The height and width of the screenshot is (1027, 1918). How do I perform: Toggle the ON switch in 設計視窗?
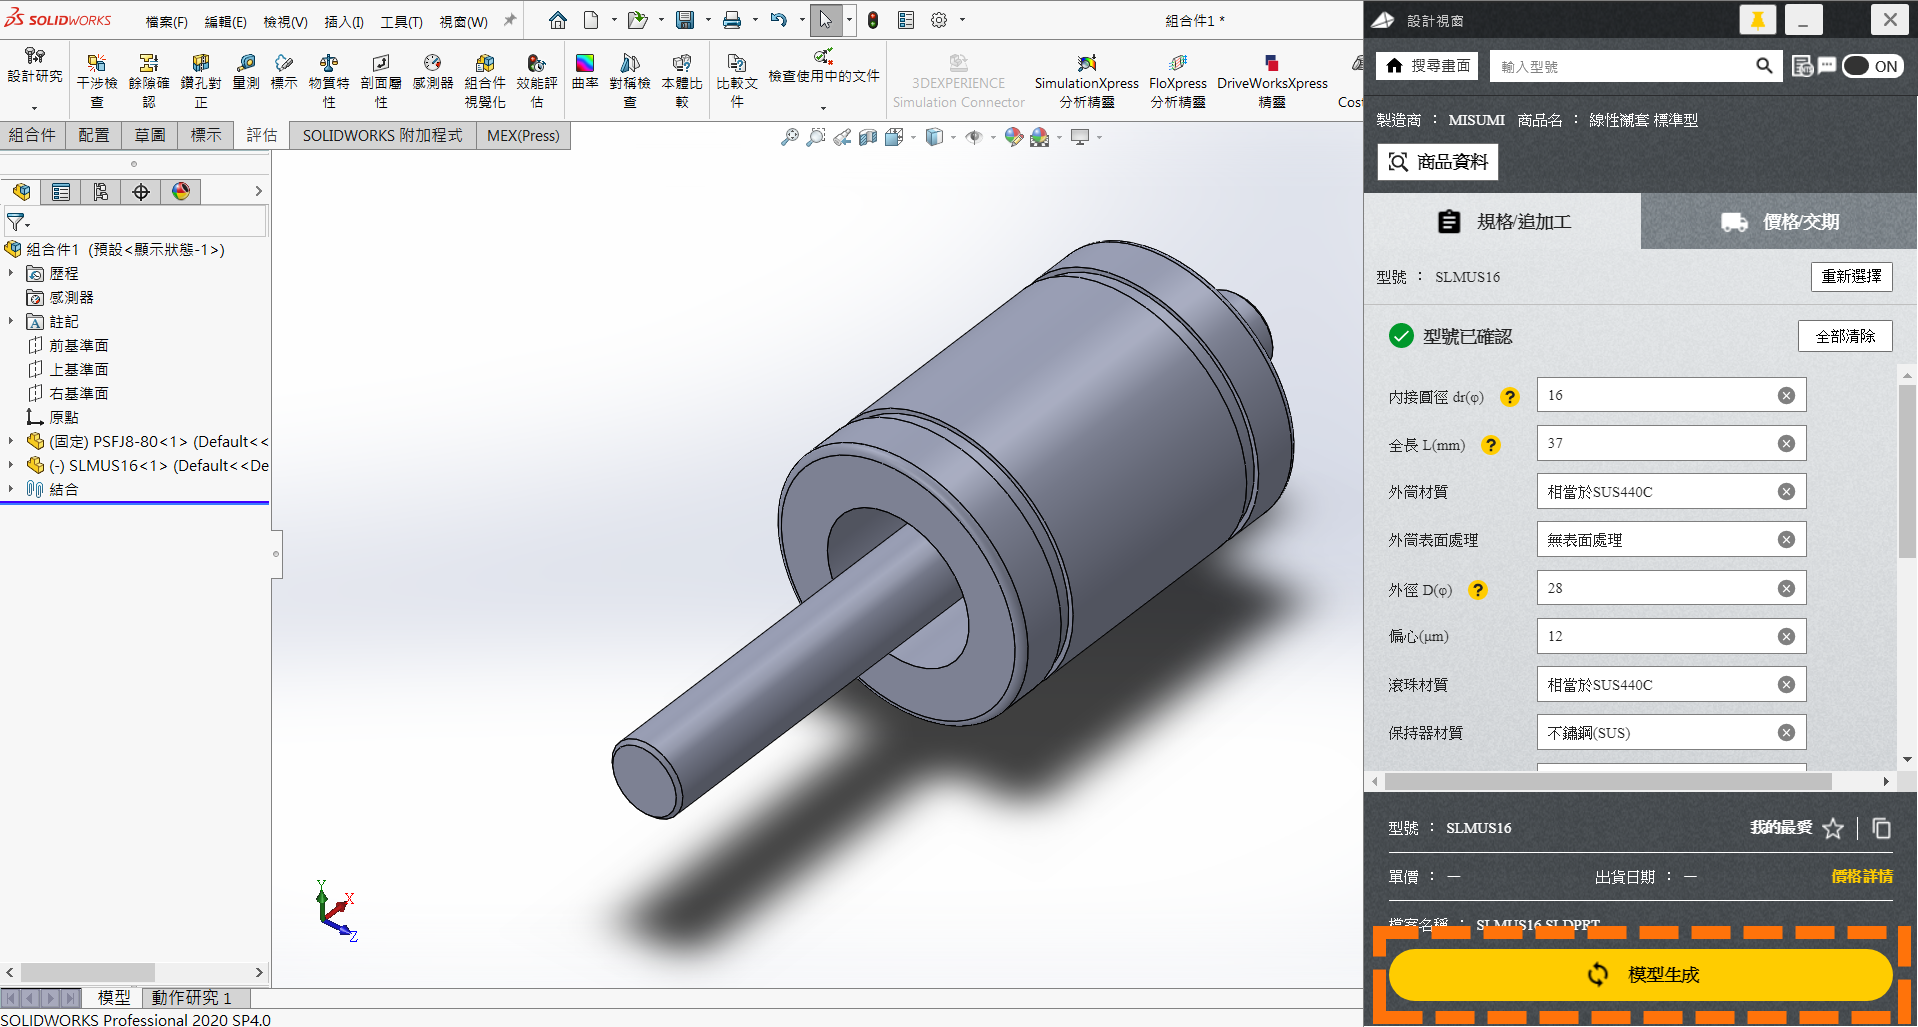(1871, 66)
